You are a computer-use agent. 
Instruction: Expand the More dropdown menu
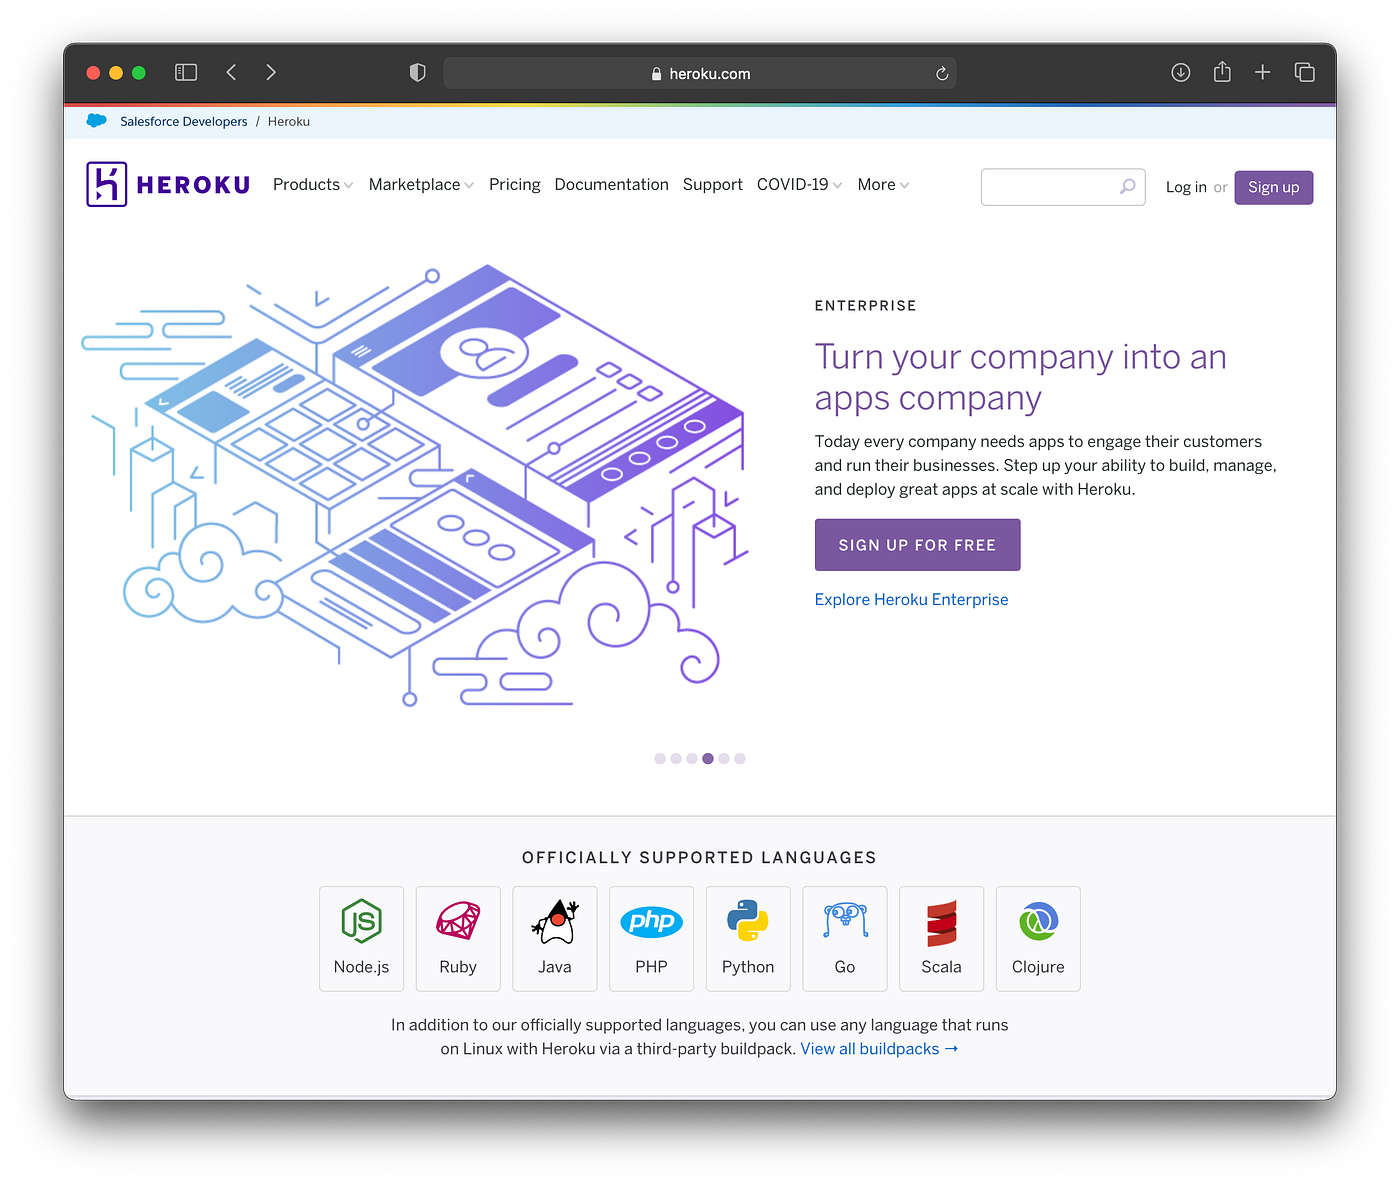coord(883,185)
